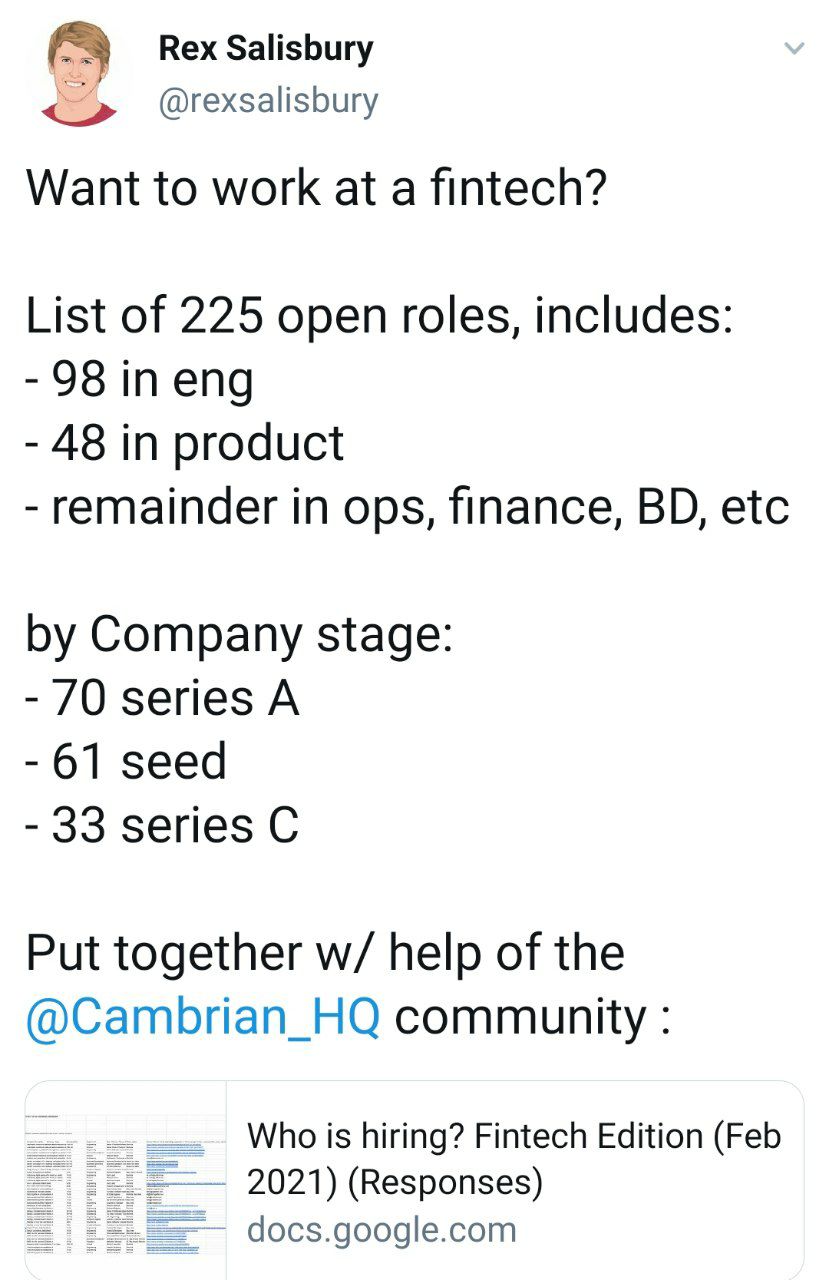Tap the "98 in eng" line

coord(139,380)
